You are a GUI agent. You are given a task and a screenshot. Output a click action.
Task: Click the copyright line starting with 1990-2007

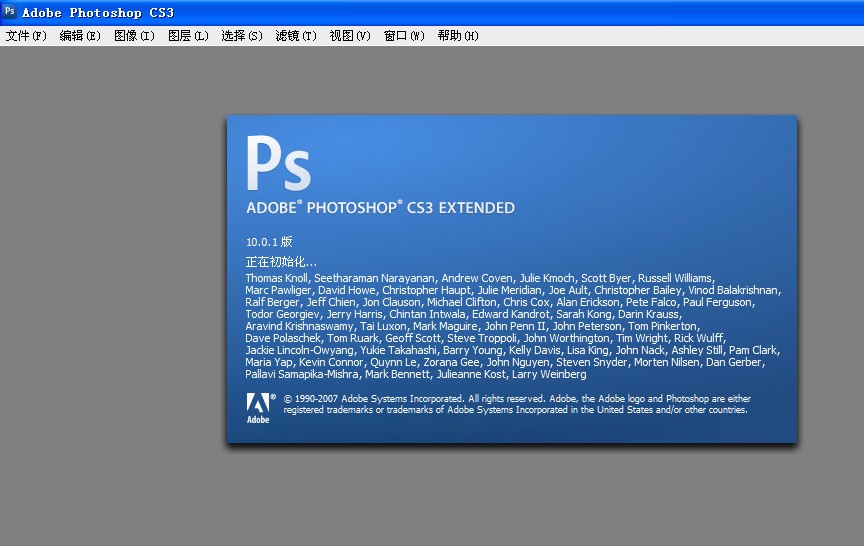(517, 398)
